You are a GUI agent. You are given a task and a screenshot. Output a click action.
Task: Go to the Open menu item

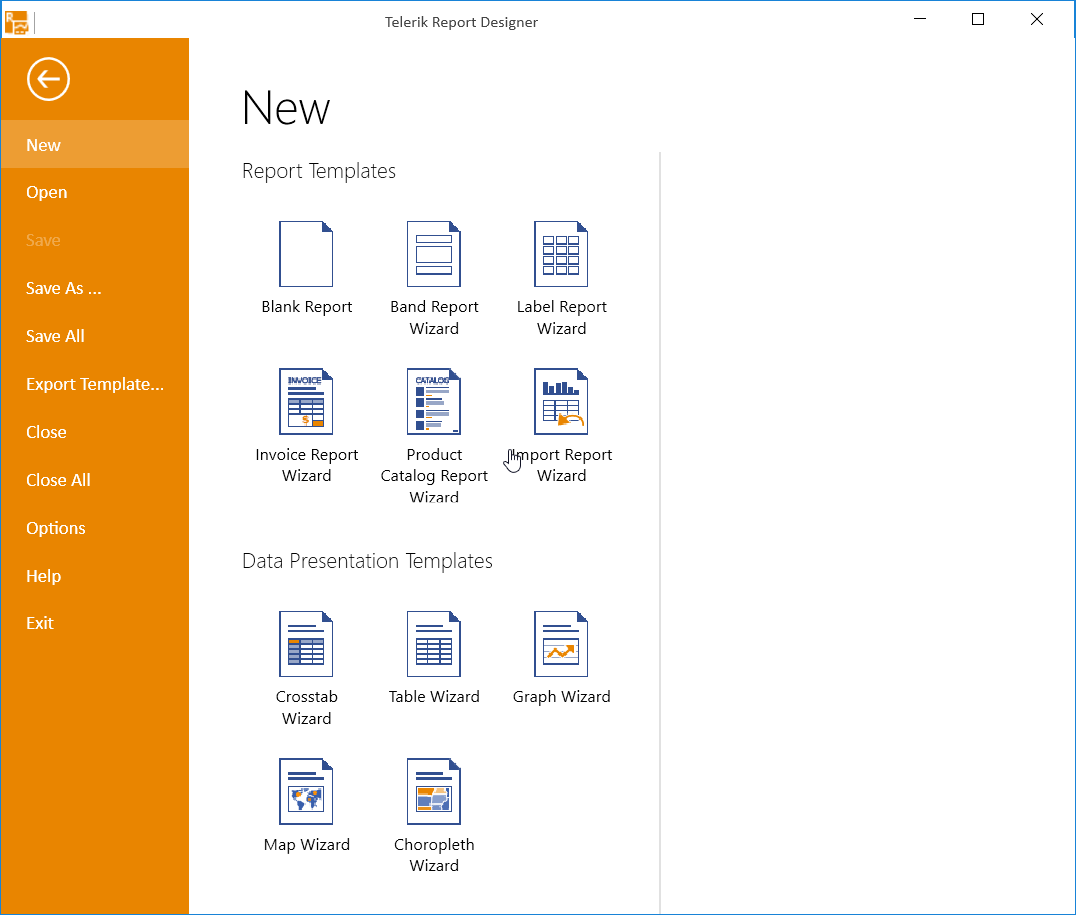point(47,193)
